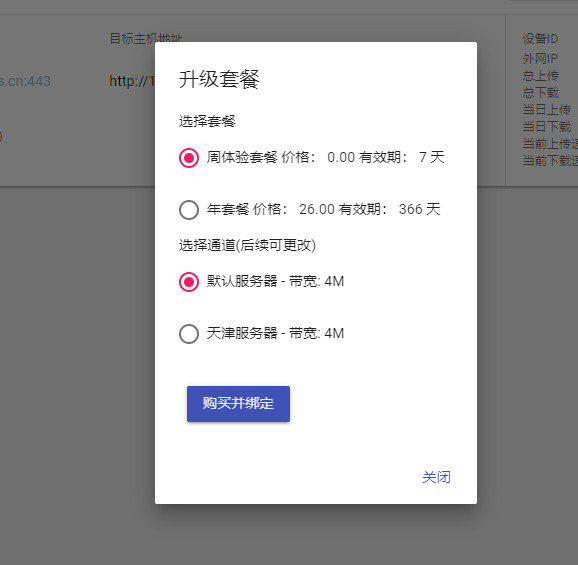The height and width of the screenshot is (565, 578).
Task: Click the 总上传 label in right panel
Action: tap(540, 76)
